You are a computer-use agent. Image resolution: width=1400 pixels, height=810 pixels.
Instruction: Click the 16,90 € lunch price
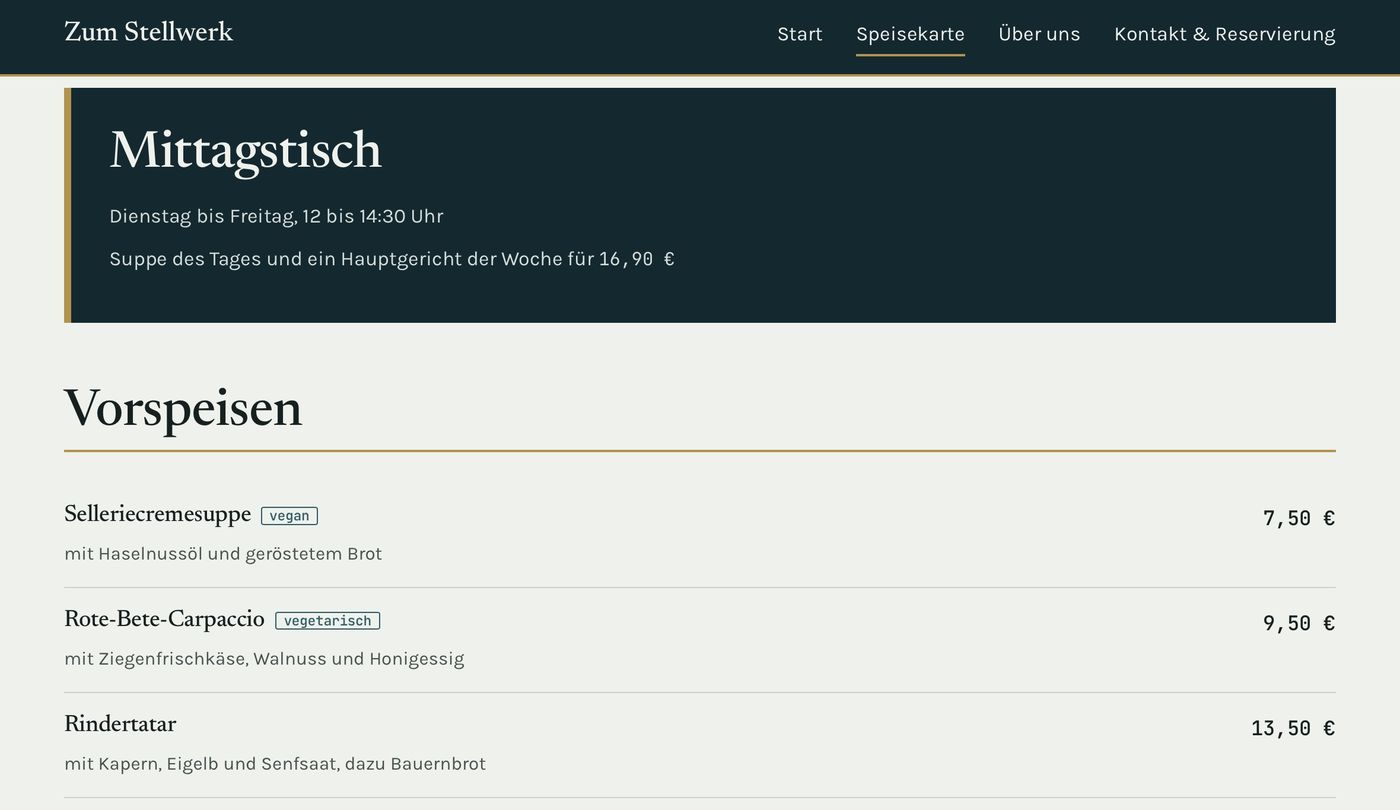[637, 259]
